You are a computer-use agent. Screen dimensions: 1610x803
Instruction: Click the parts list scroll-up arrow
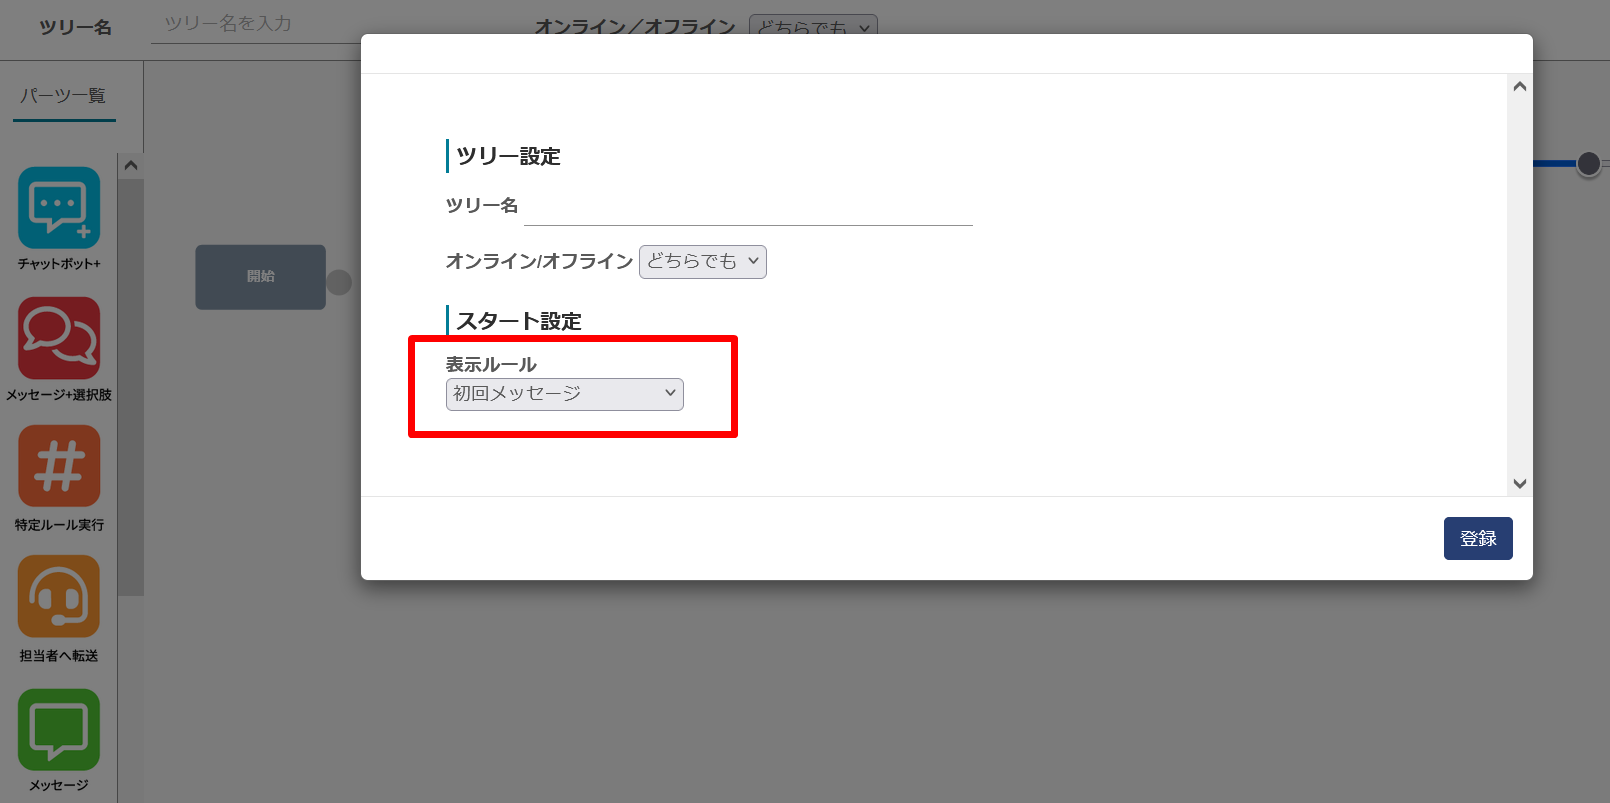[x=130, y=166]
